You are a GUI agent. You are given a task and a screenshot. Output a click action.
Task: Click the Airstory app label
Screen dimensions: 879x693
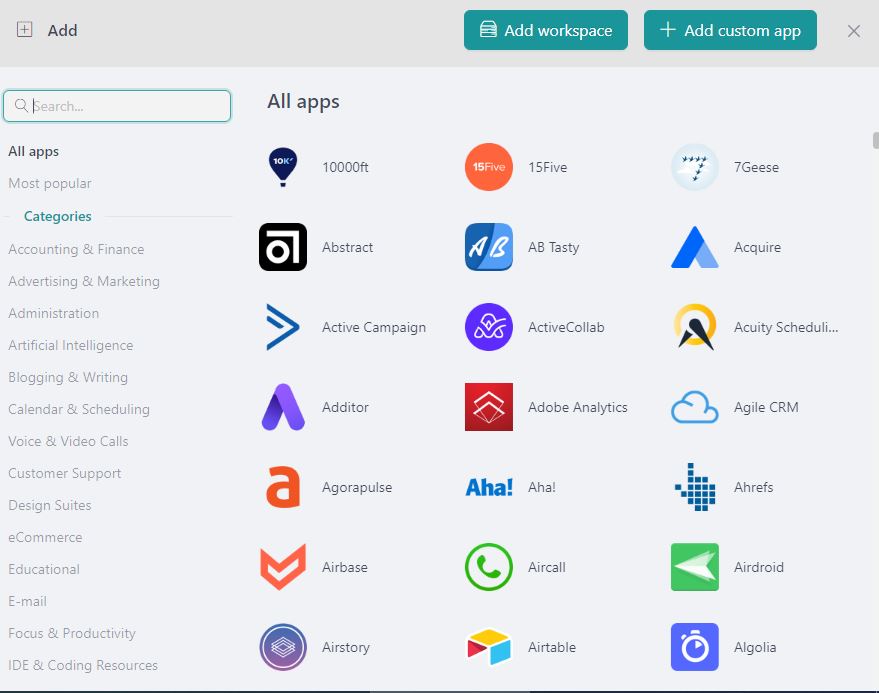[346, 647]
